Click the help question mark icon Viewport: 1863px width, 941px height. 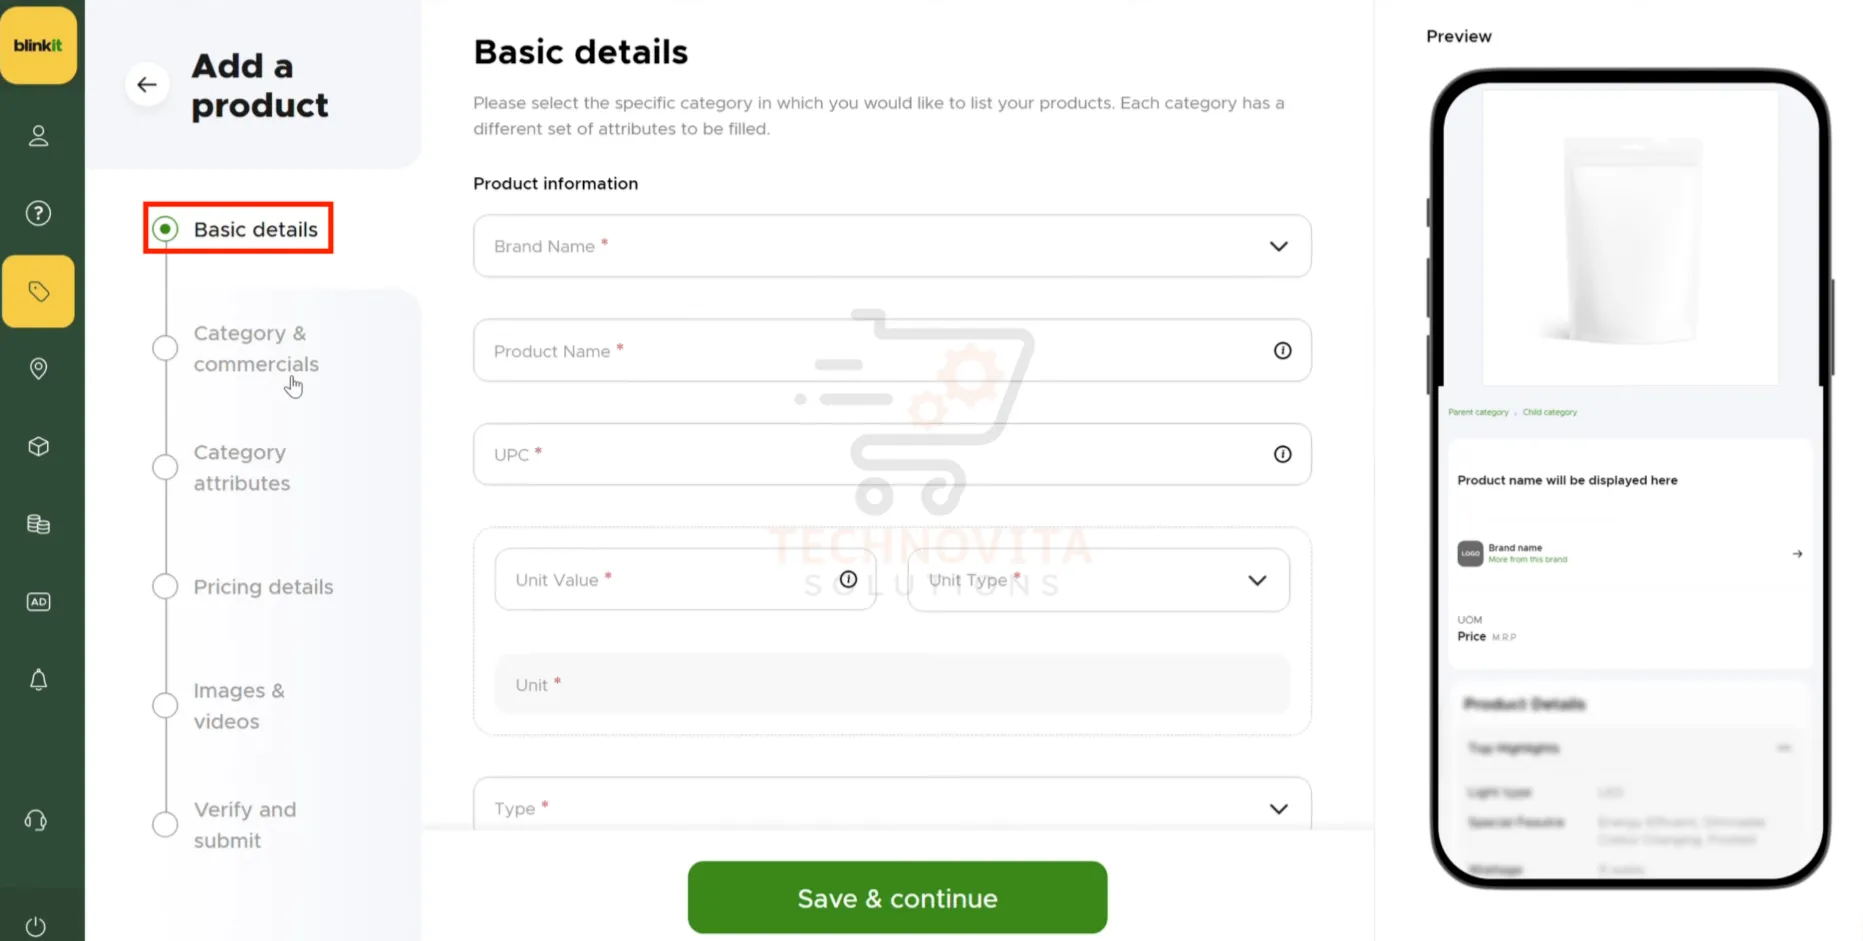[x=38, y=212]
